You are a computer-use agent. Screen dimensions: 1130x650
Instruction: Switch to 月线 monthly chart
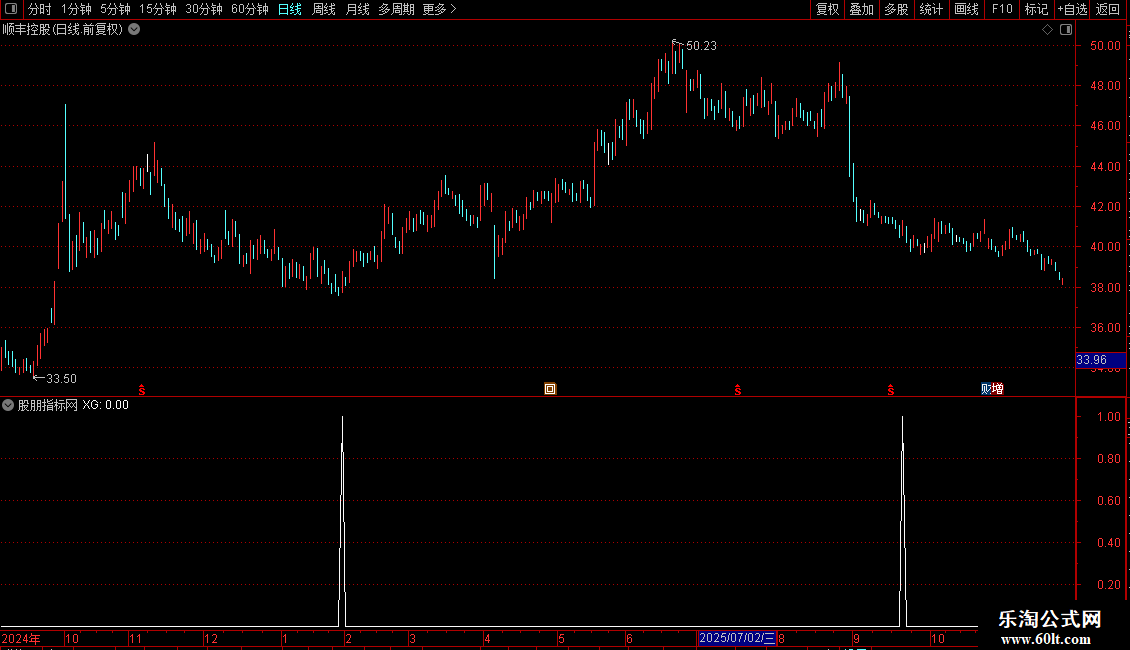[357, 9]
